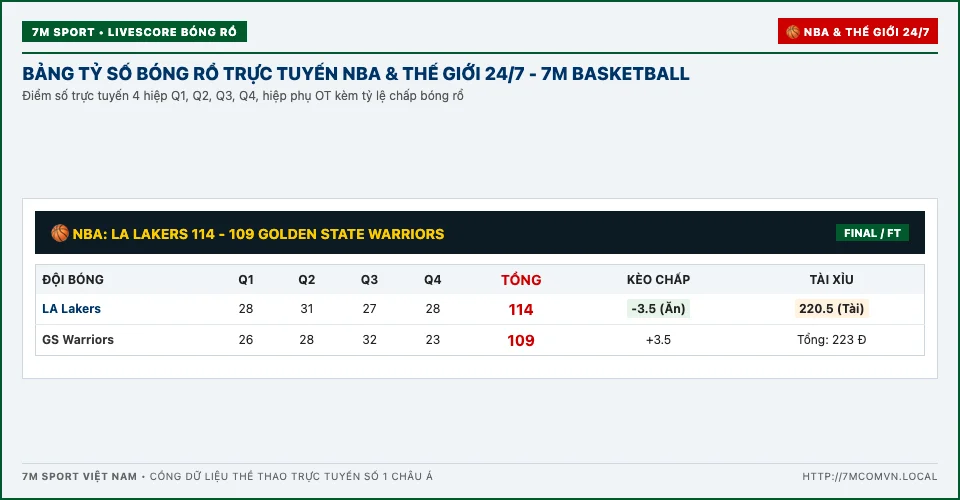
Task: Click the Q4 column header
Action: pos(432,280)
